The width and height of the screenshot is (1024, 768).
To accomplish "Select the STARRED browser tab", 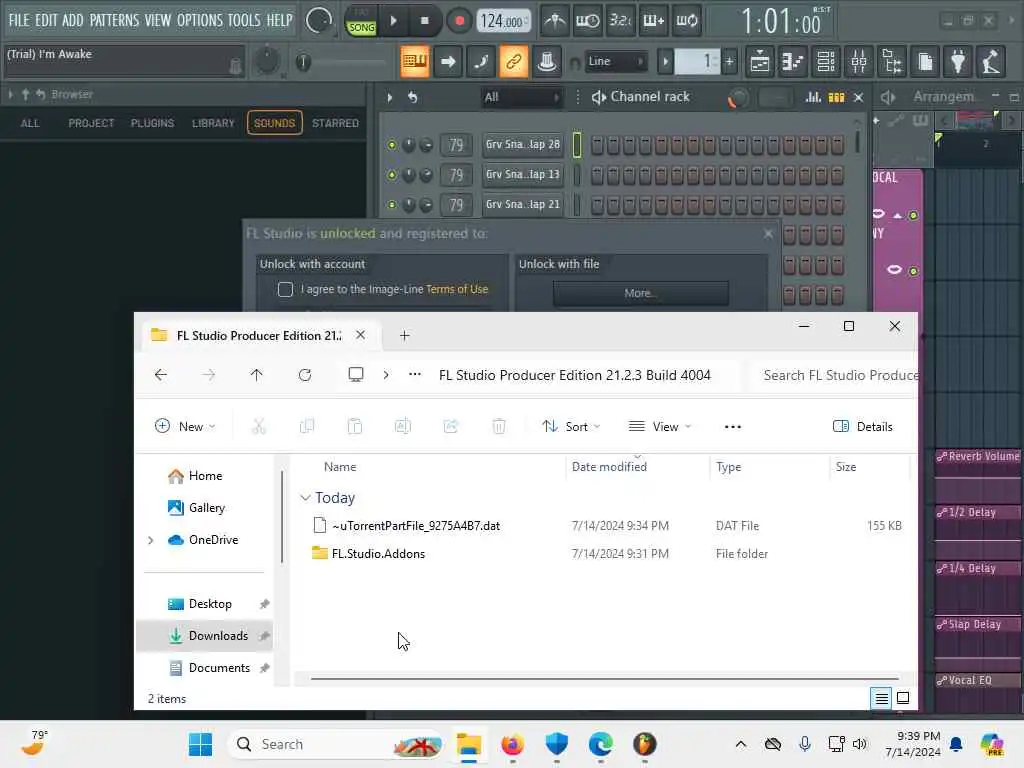I will click(335, 123).
